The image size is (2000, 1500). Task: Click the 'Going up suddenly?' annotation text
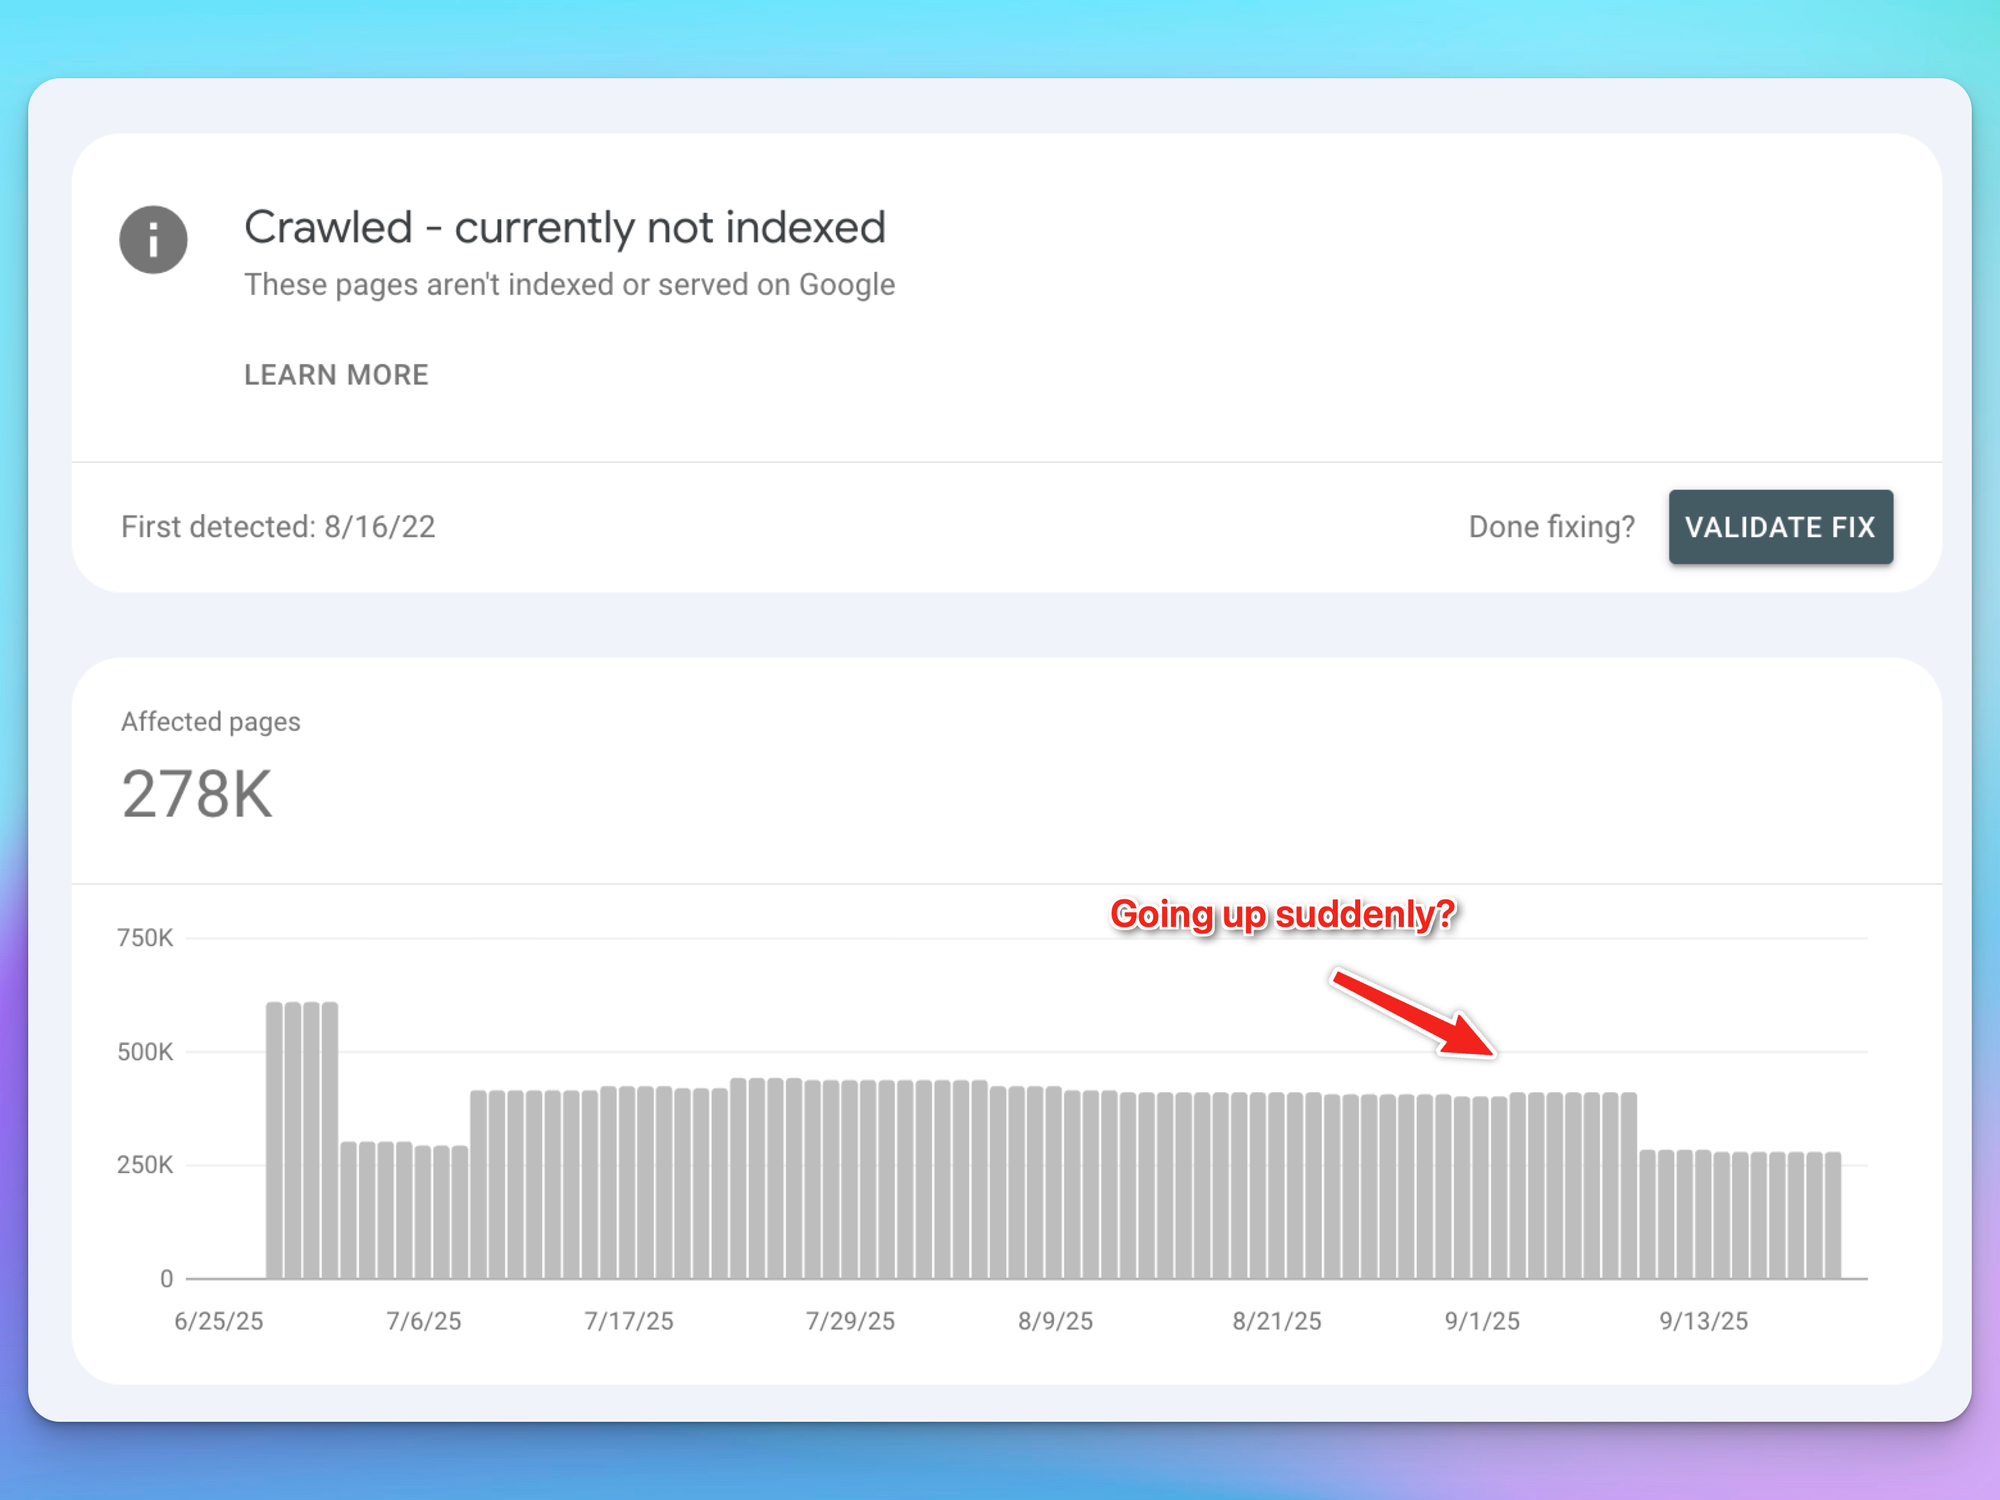(x=1282, y=914)
